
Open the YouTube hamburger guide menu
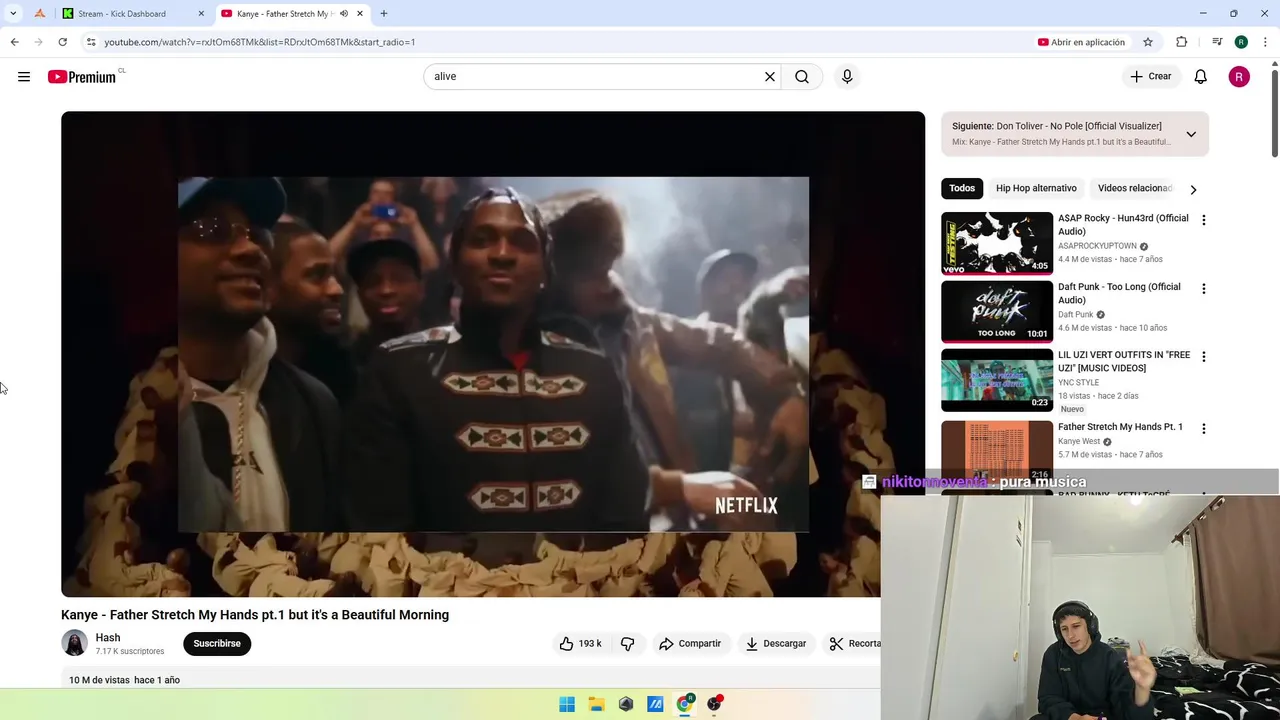click(x=24, y=77)
